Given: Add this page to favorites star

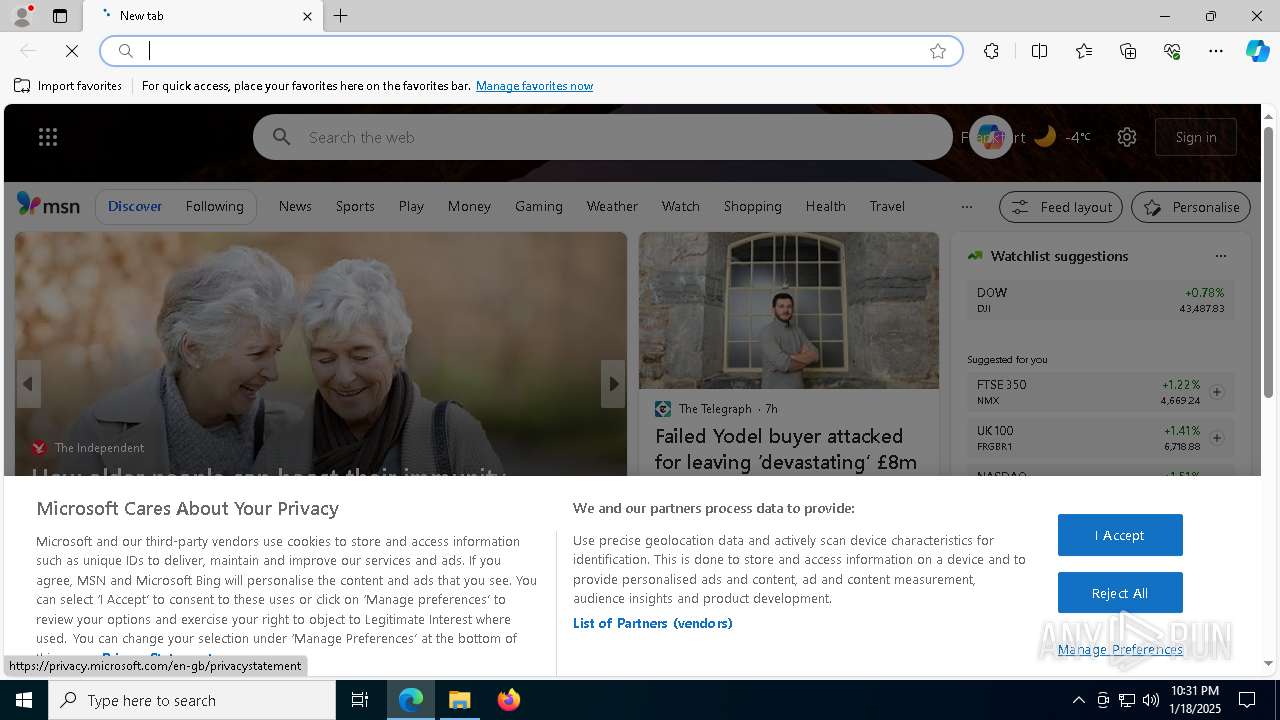Looking at the screenshot, I should [x=938, y=51].
